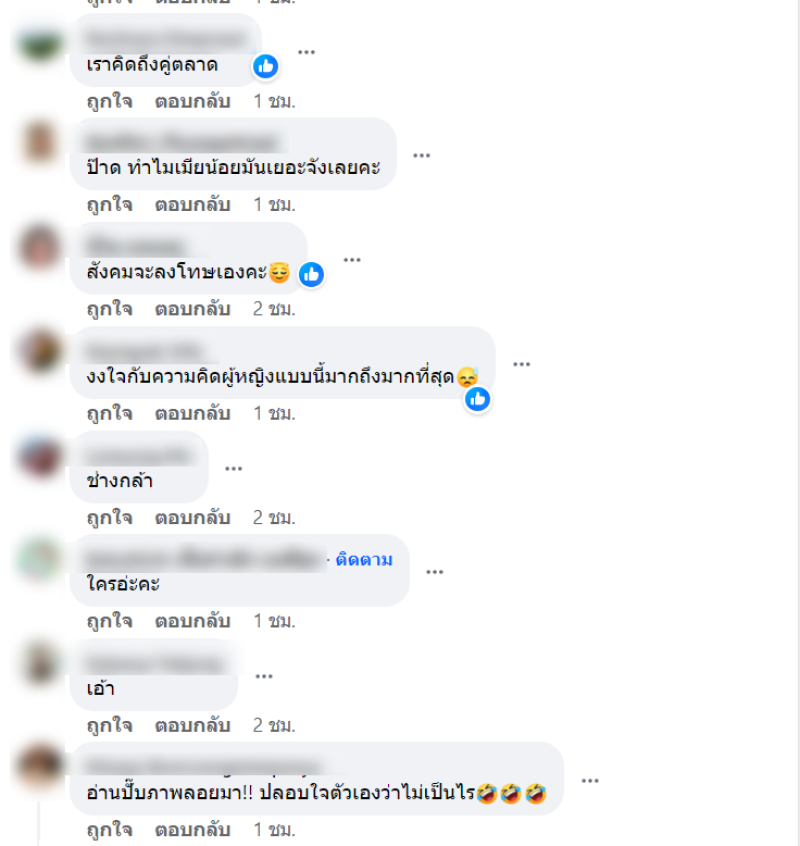This screenshot has height=846, width=800.
Task: Open avatar of เราคิดถึงคู่ตลาด commenter
Action: point(40,43)
